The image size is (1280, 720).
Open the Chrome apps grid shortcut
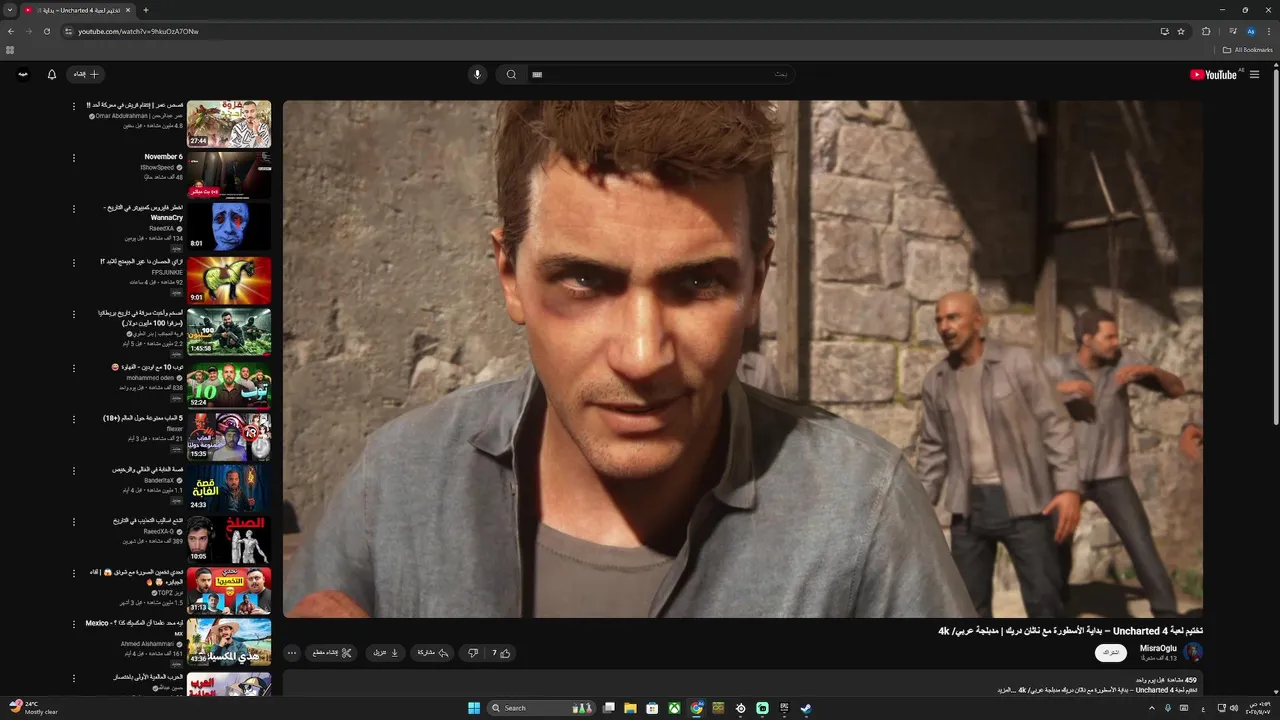[10, 50]
